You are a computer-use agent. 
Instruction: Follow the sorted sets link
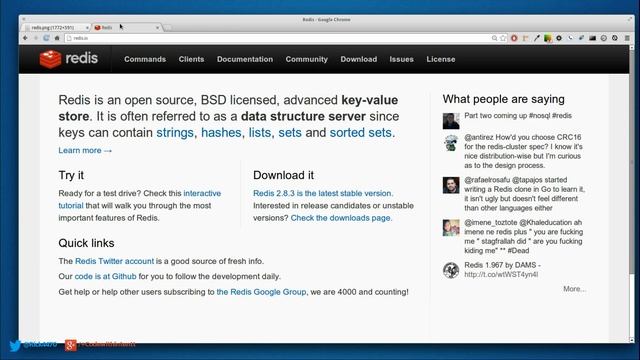pos(360,133)
